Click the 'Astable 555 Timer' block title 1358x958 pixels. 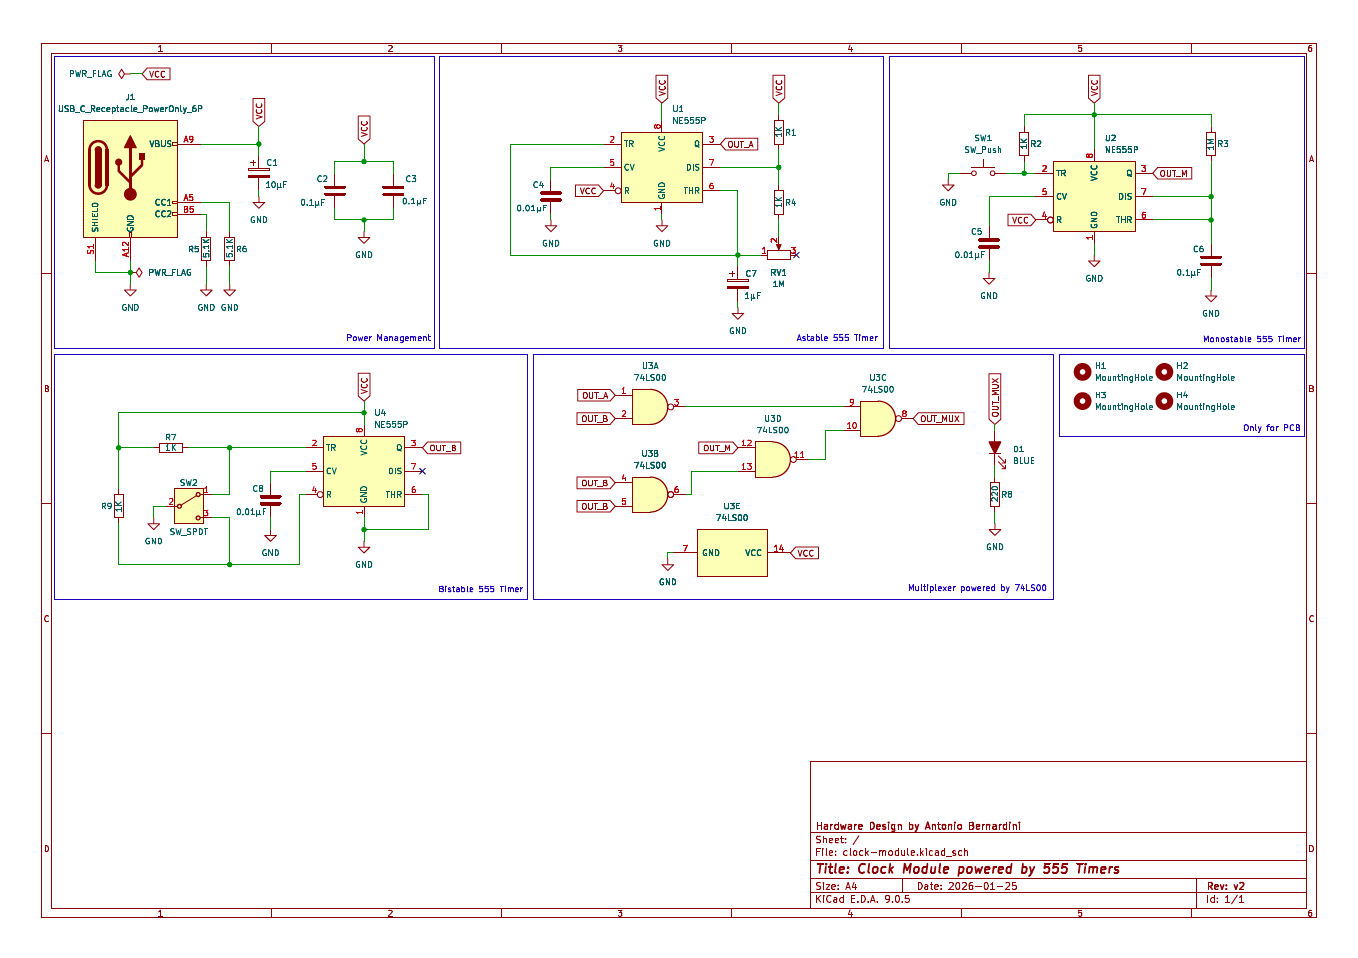(837, 338)
